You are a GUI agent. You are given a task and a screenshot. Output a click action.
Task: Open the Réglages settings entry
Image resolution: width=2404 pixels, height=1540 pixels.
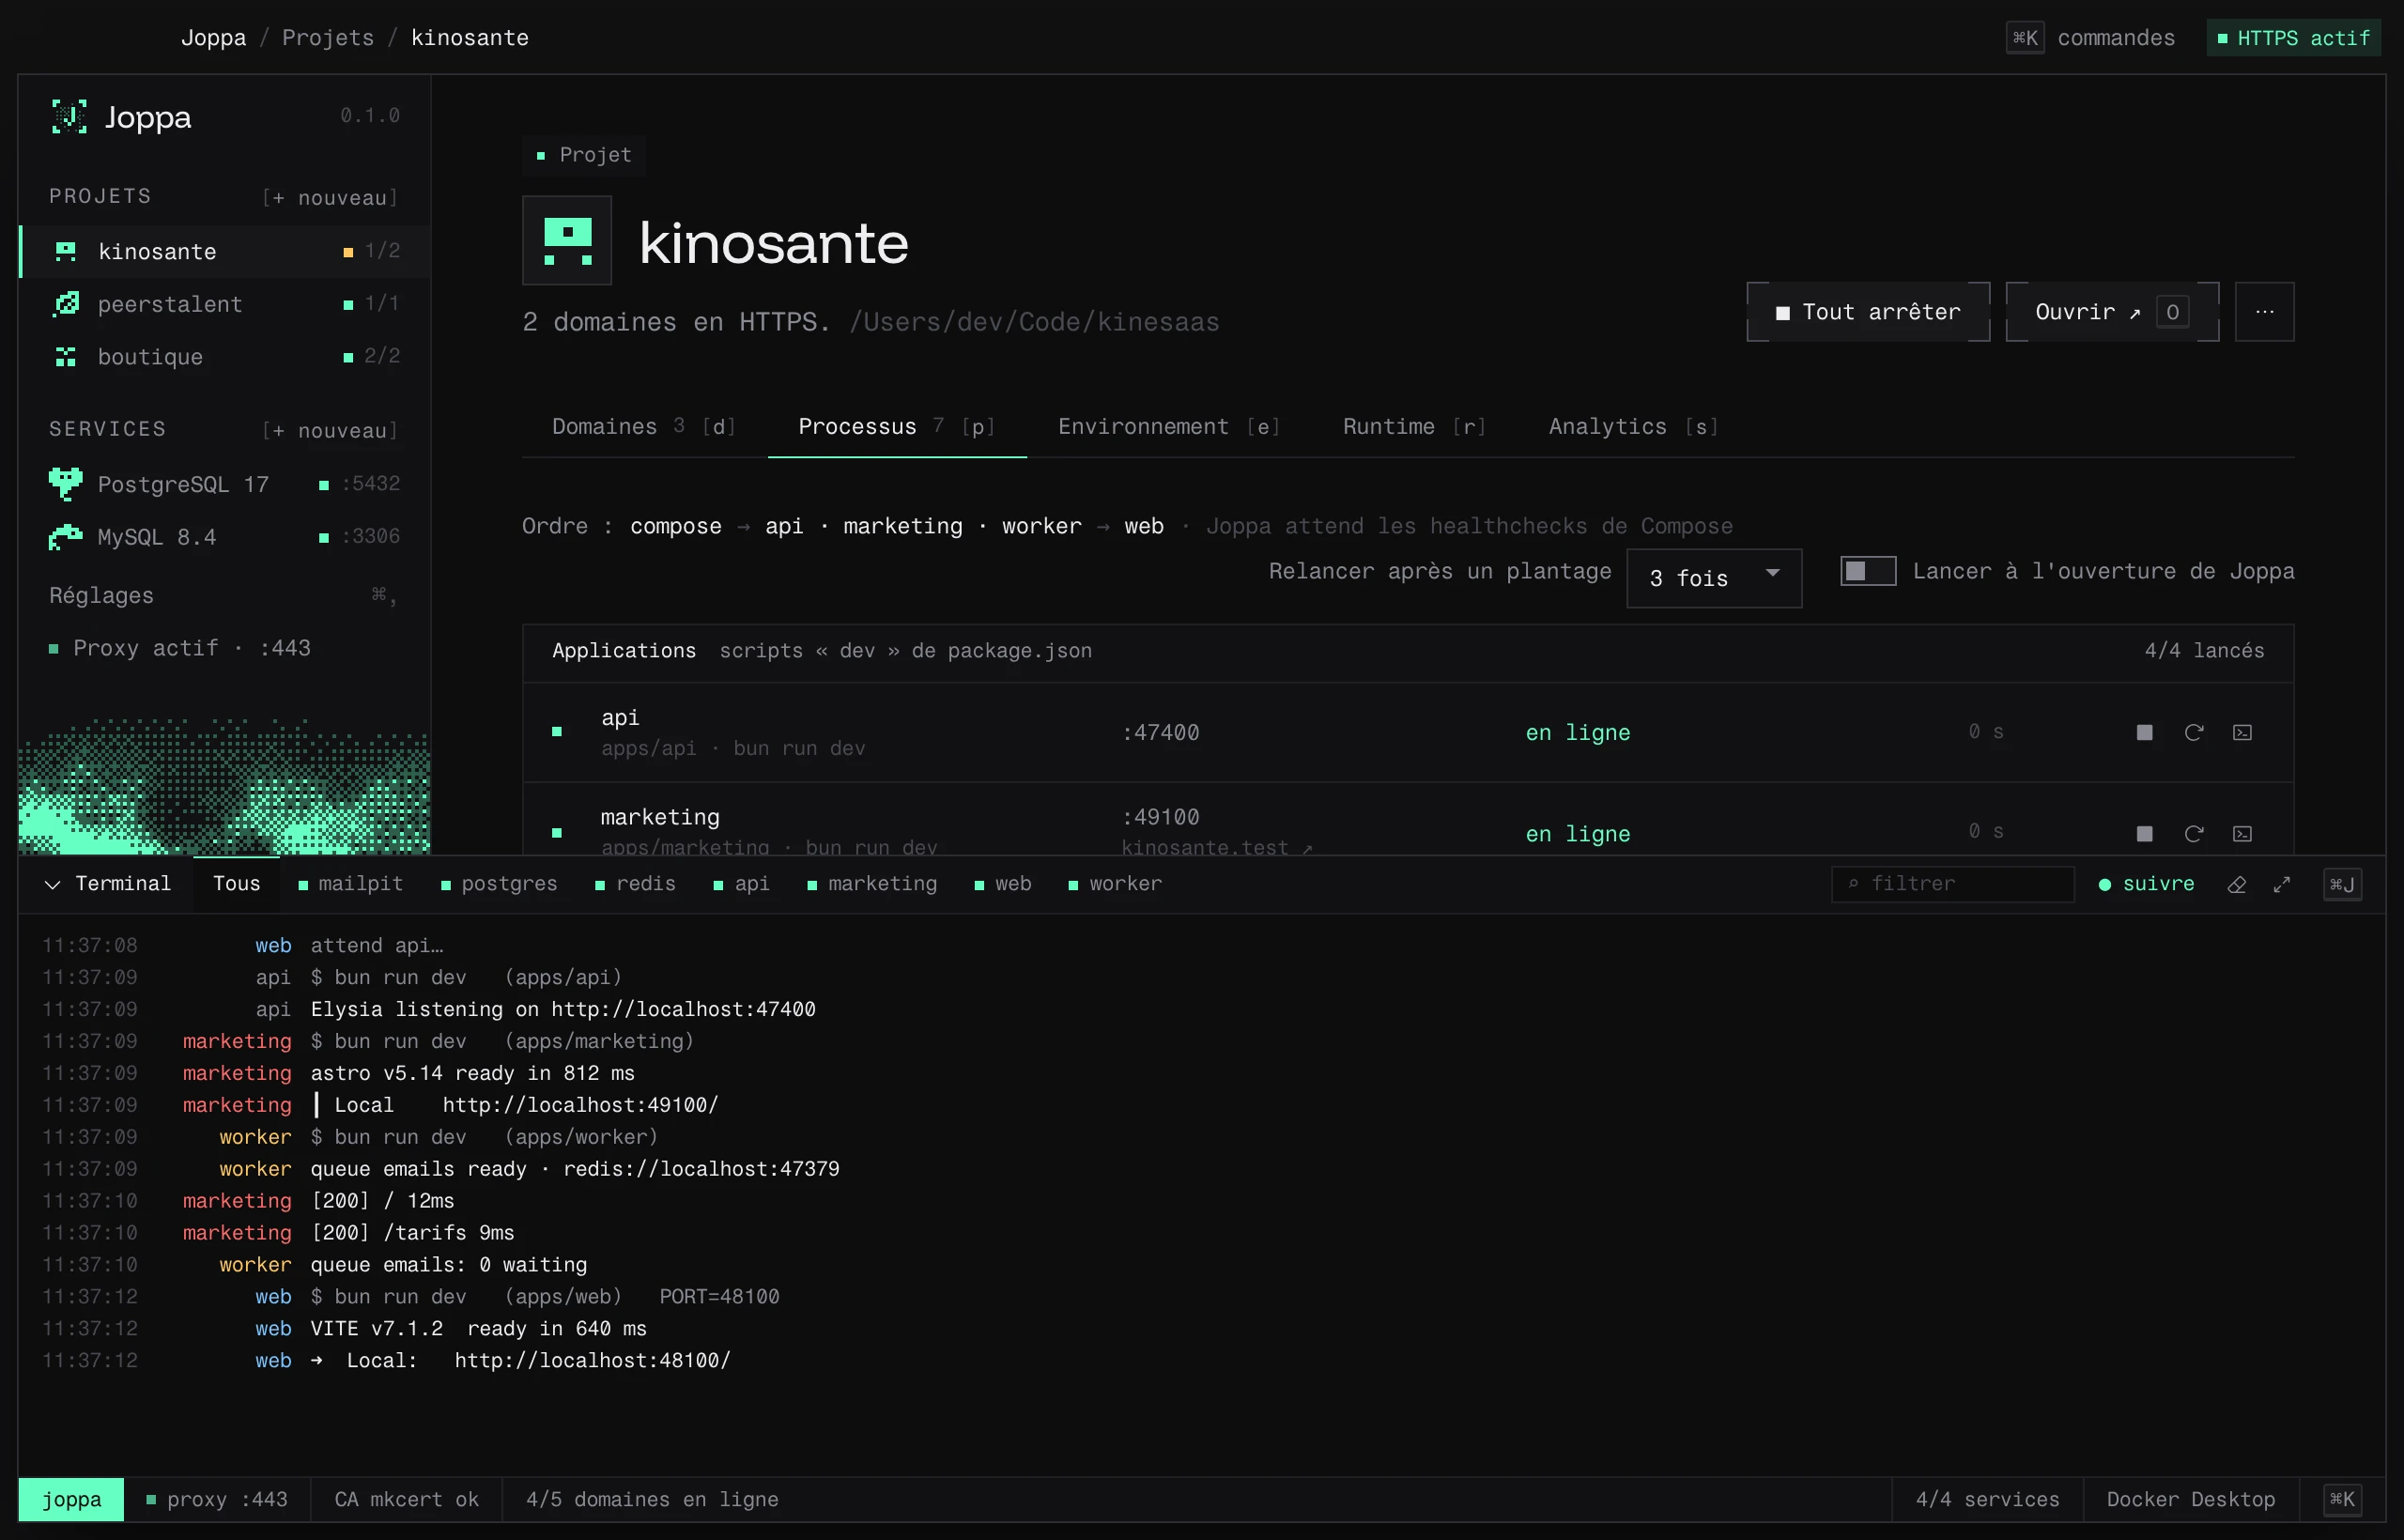click(x=224, y=596)
